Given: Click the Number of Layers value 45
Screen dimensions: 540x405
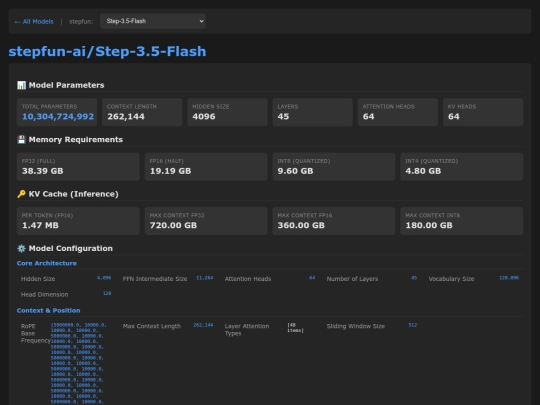Looking at the screenshot, I should coord(414,278).
